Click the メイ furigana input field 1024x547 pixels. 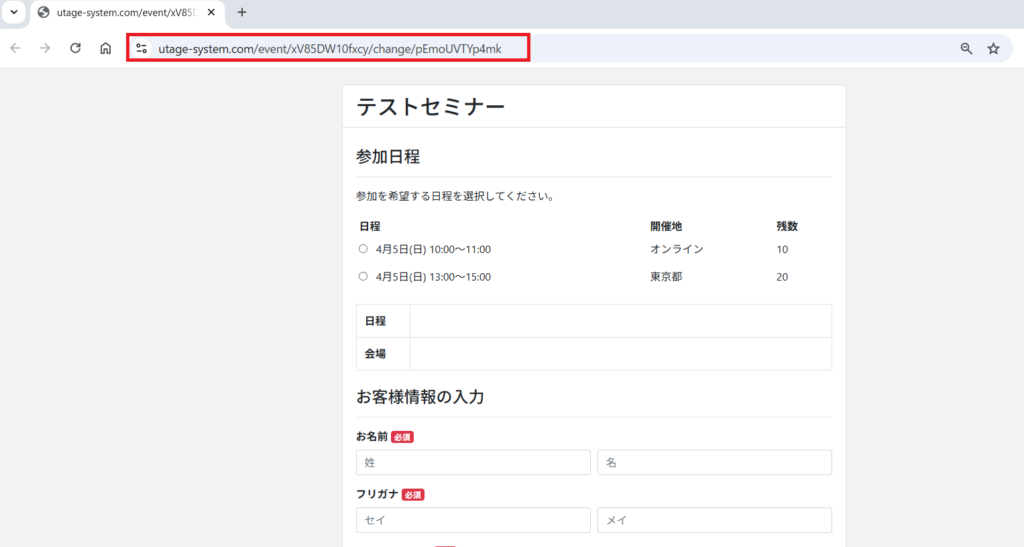click(714, 520)
